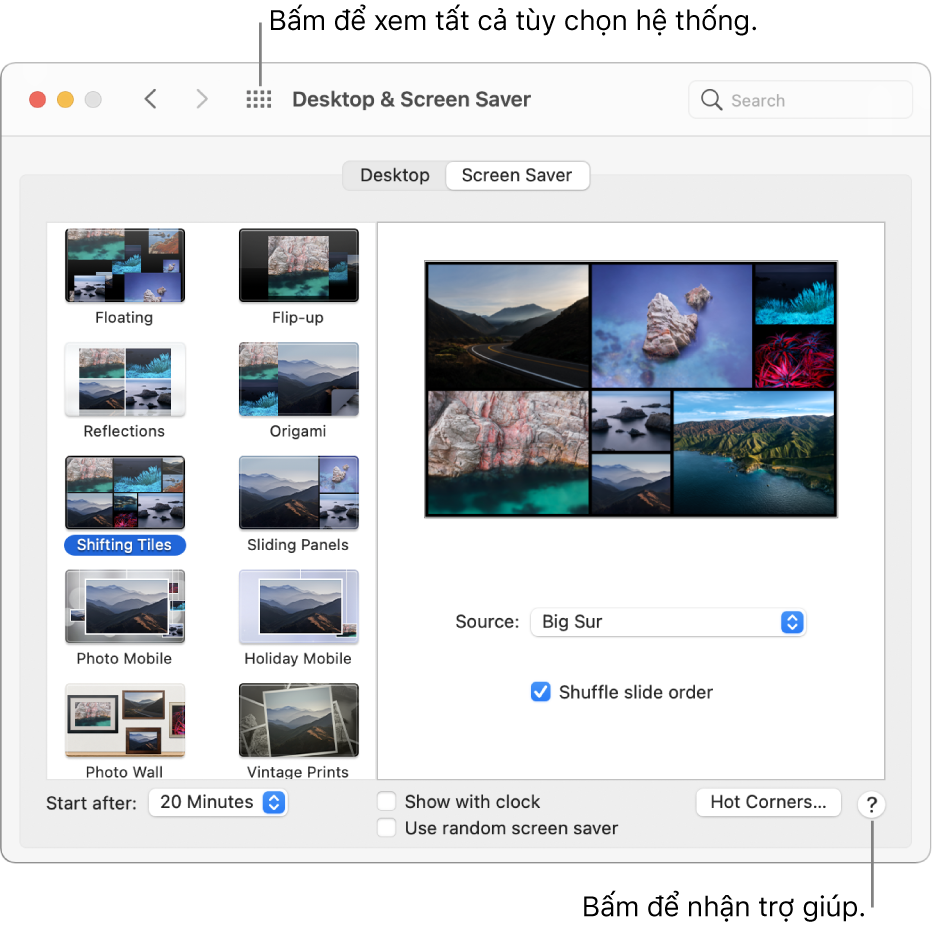Open the Start after 20 Minutes dropdown
This screenshot has width=934, height=928.
click(218, 802)
